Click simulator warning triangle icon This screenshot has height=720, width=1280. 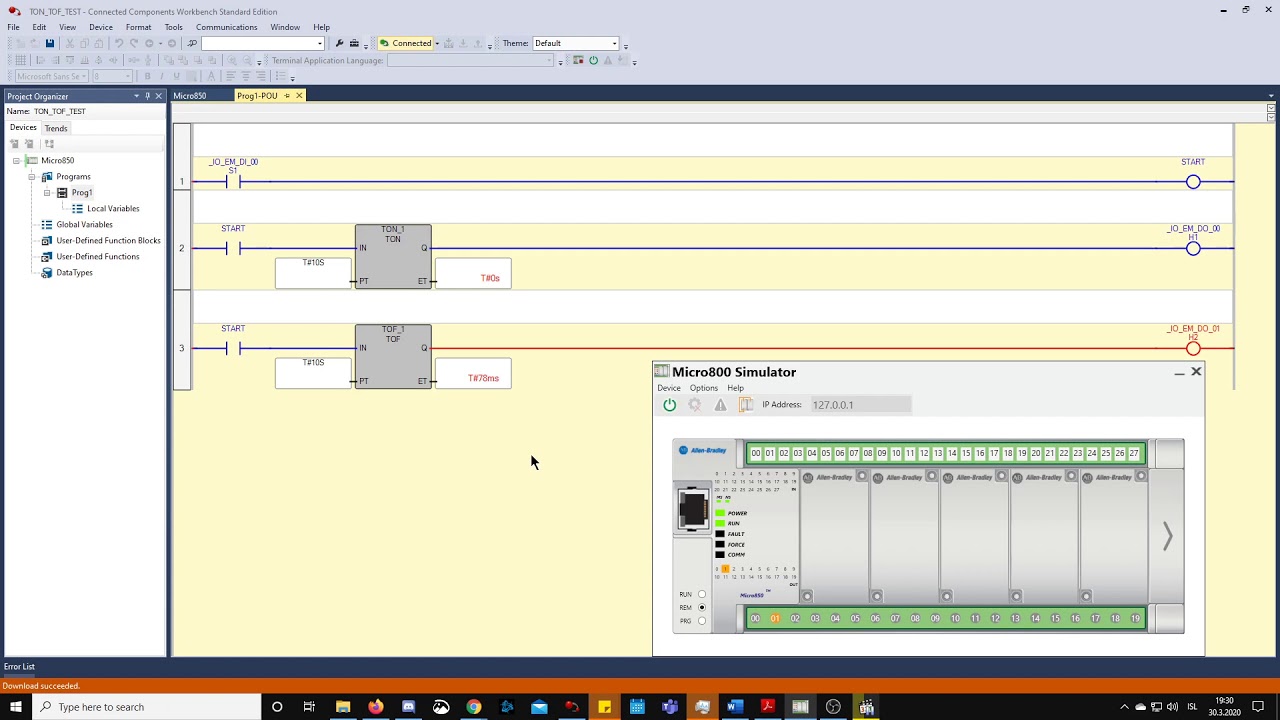720,405
